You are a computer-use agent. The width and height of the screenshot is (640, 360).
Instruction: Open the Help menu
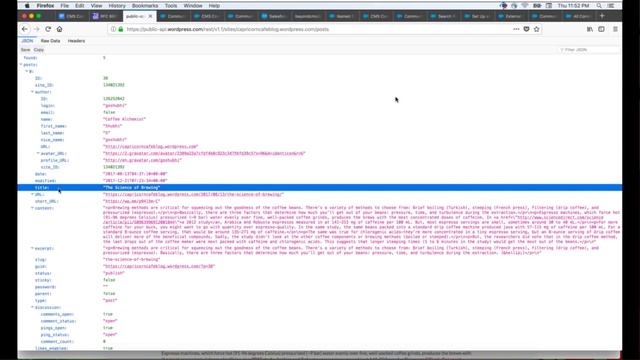(x=214, y=6)
